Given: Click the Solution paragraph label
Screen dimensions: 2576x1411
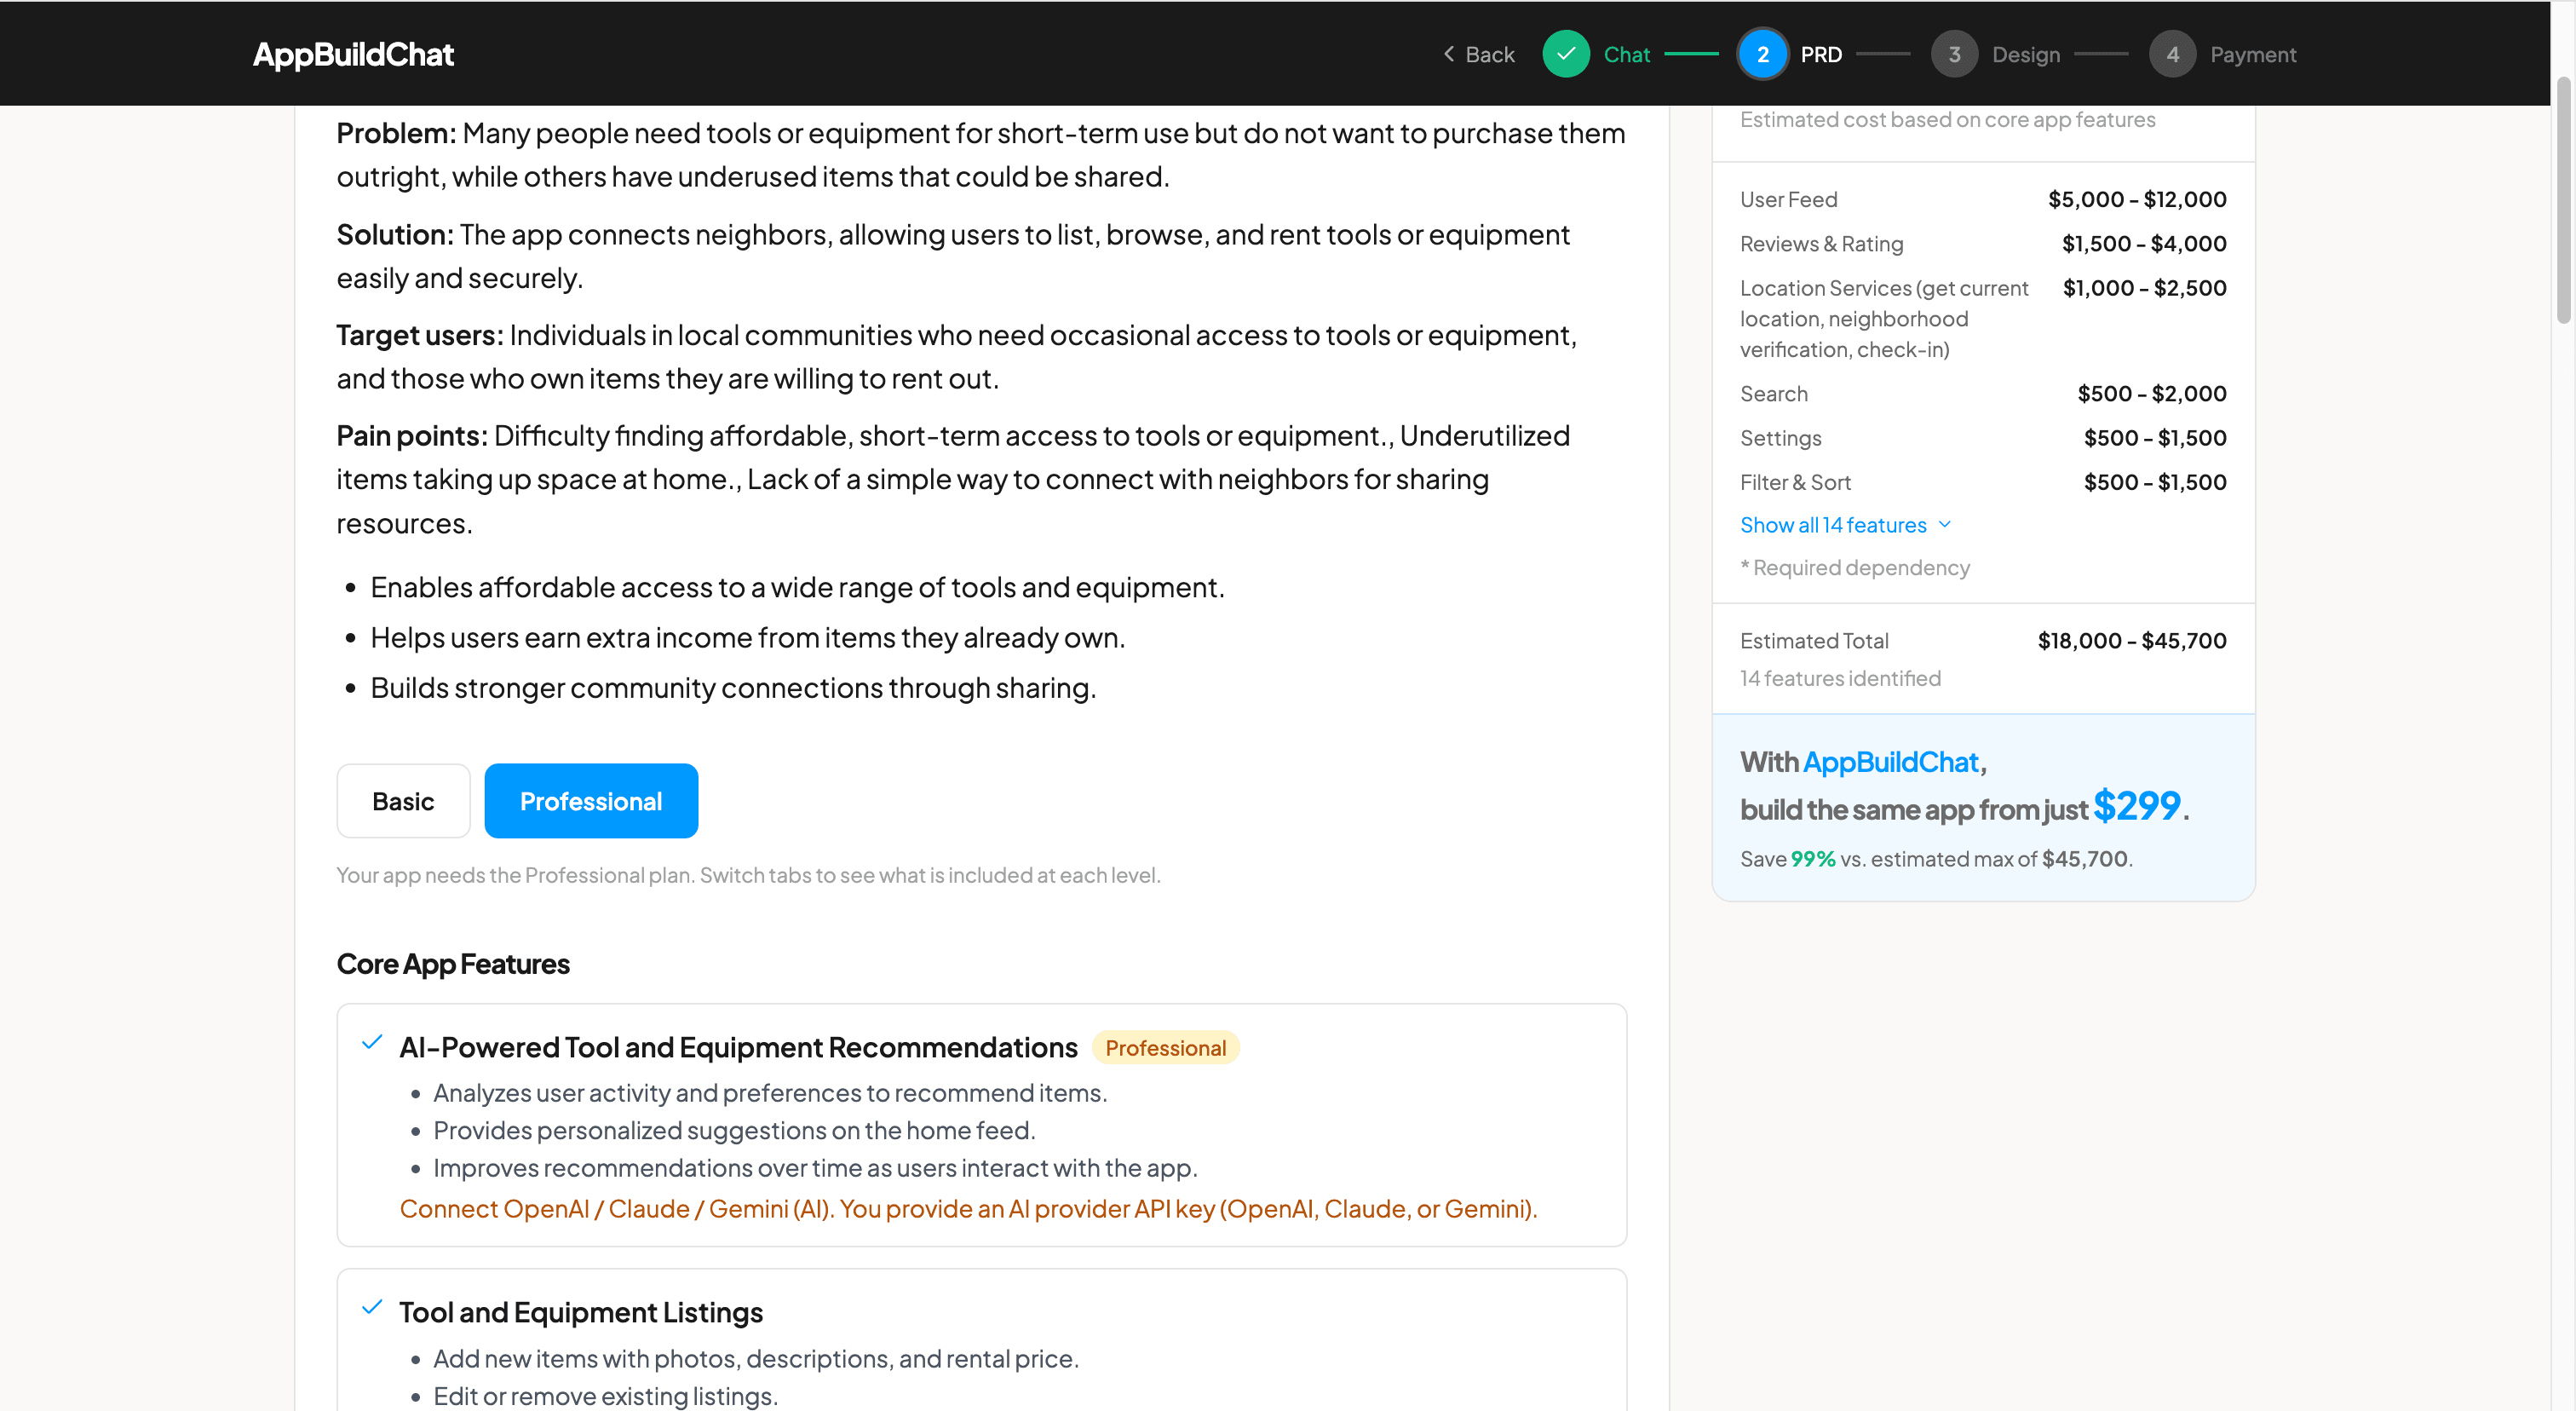Looking at the screenshot, I should 395,234.
